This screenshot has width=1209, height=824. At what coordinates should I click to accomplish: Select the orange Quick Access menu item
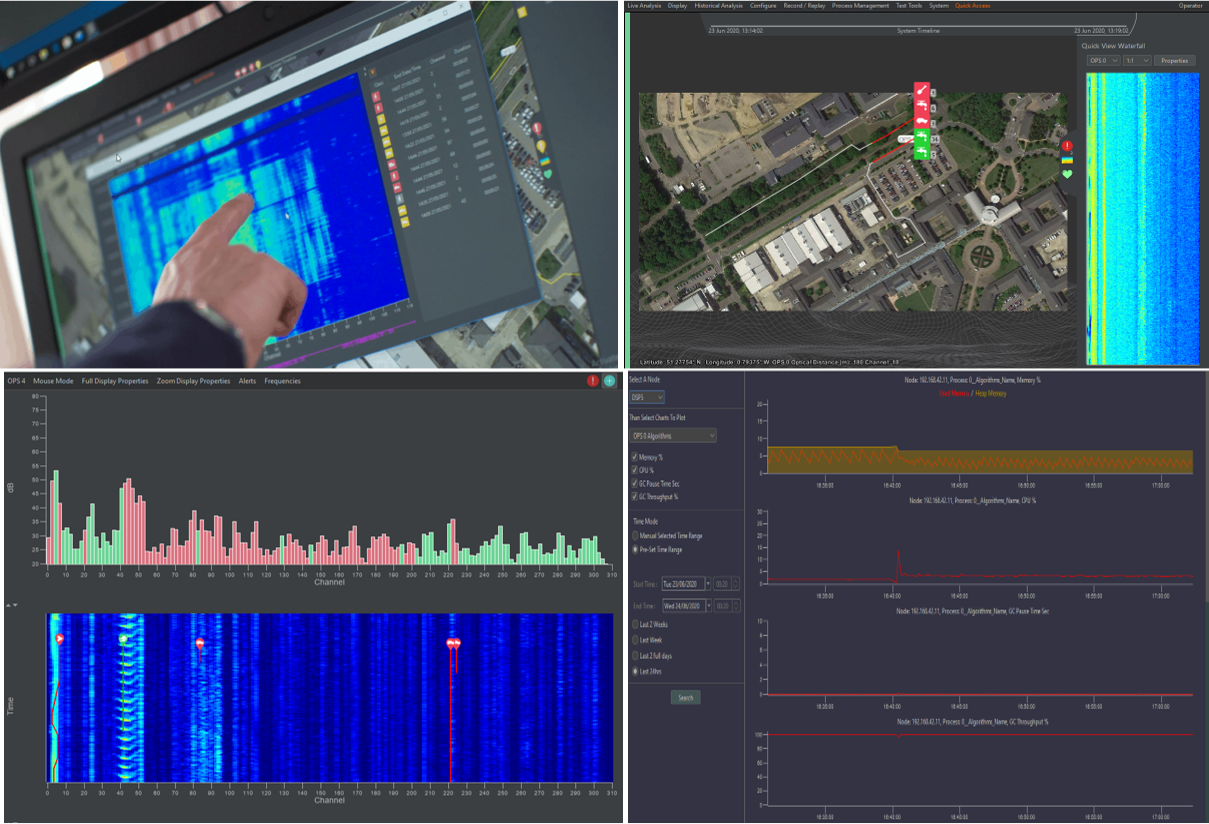(973, 6)
